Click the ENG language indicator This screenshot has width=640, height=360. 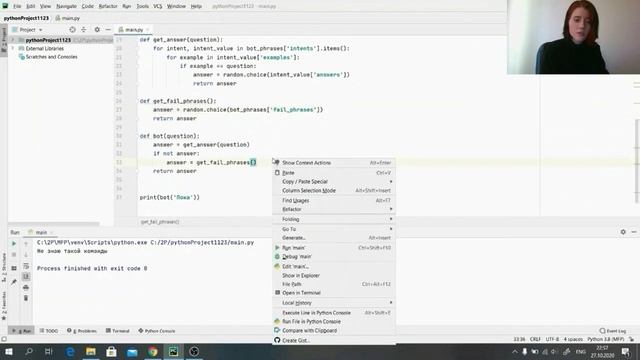coord(581,351)
